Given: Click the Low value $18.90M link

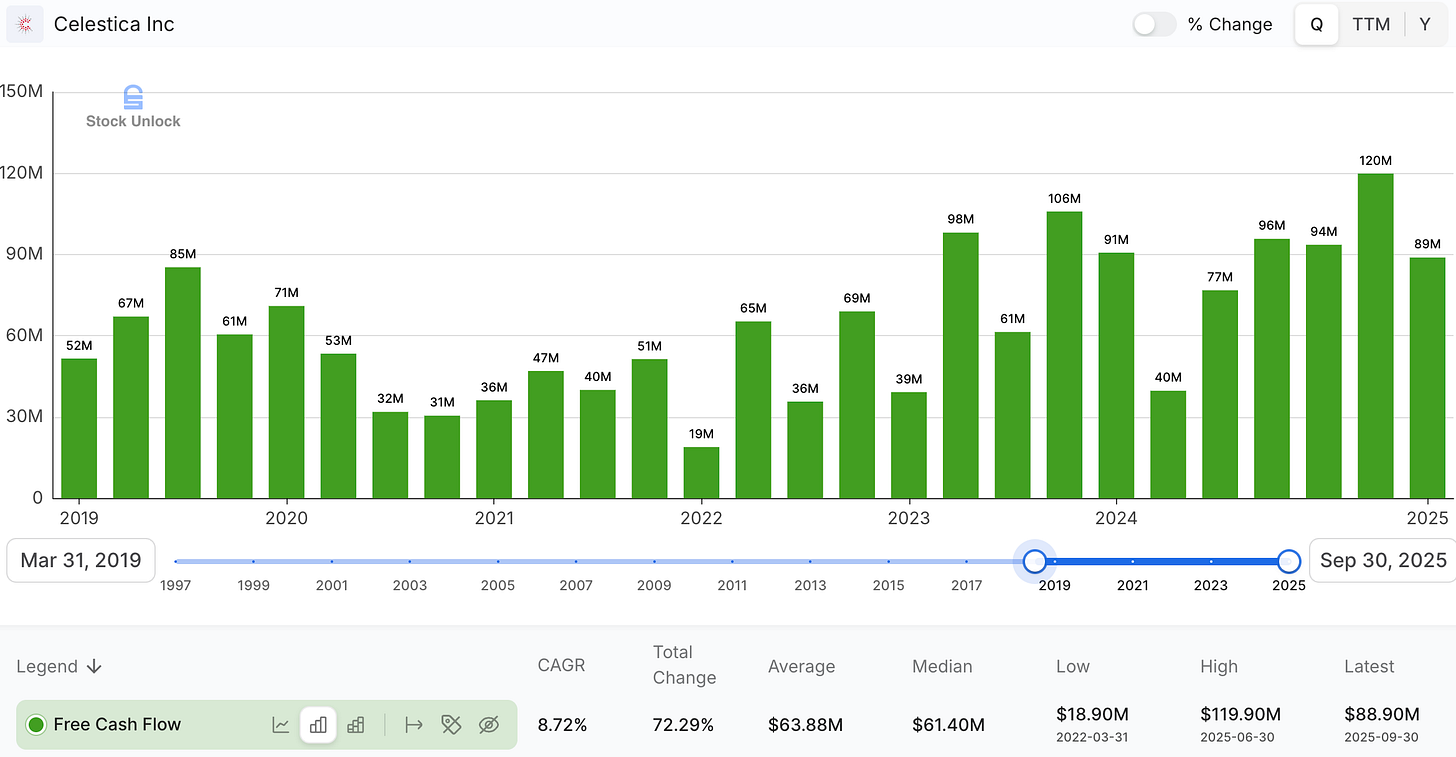Looking at the screenshot, I should point(1091,715).
